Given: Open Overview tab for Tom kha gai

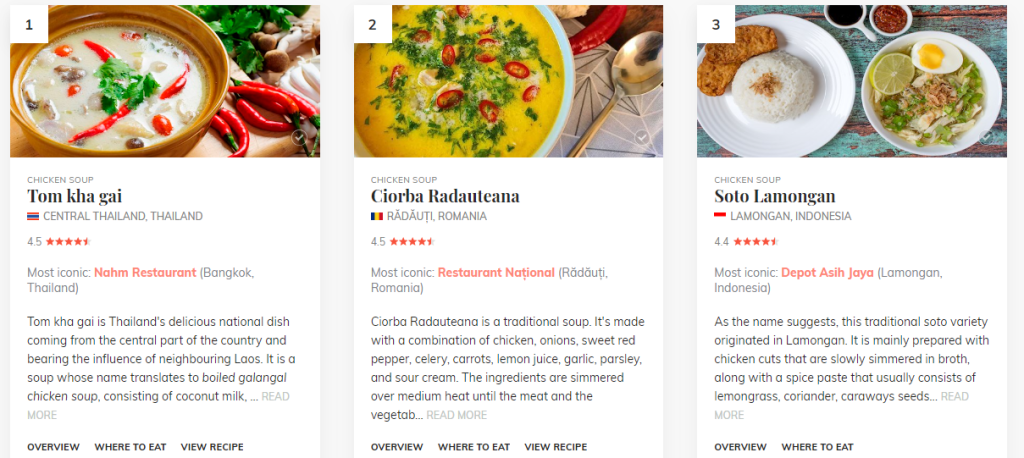Looking at the screenshot, I should coord(53,447).
